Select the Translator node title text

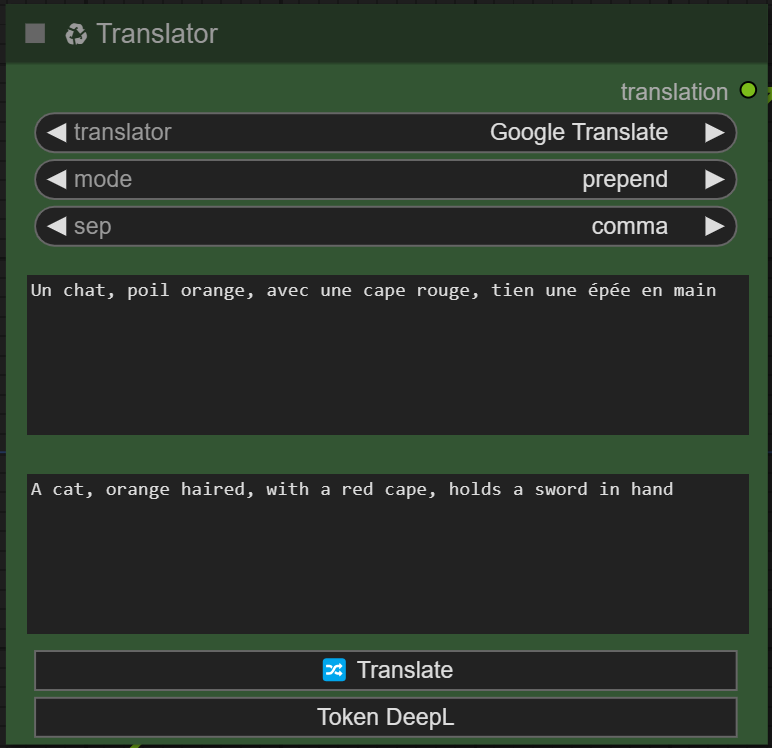point(157,34)
